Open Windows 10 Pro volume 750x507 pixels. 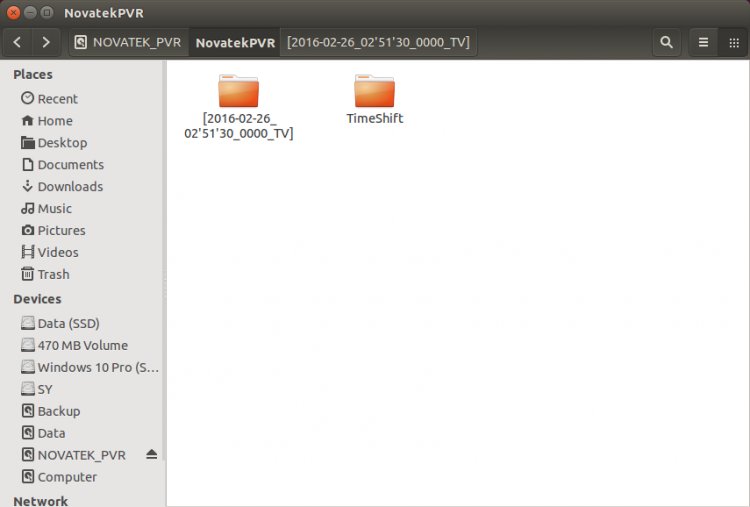click(97, 368)
